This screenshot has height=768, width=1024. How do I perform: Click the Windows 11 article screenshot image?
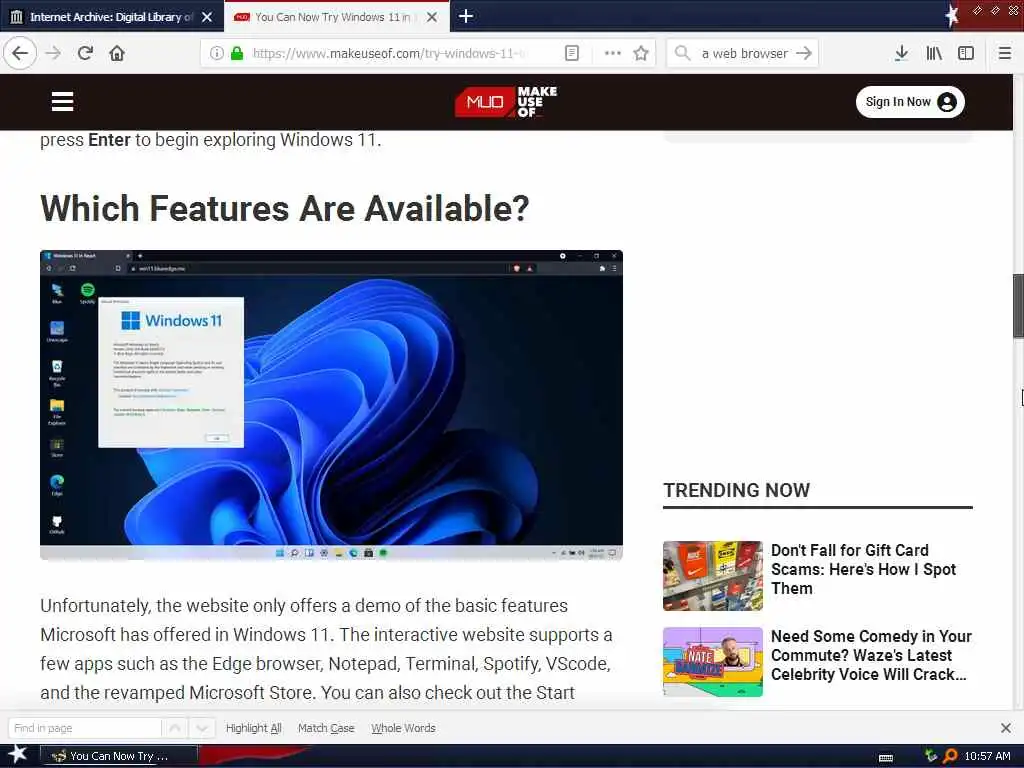(x=331, y=404)
